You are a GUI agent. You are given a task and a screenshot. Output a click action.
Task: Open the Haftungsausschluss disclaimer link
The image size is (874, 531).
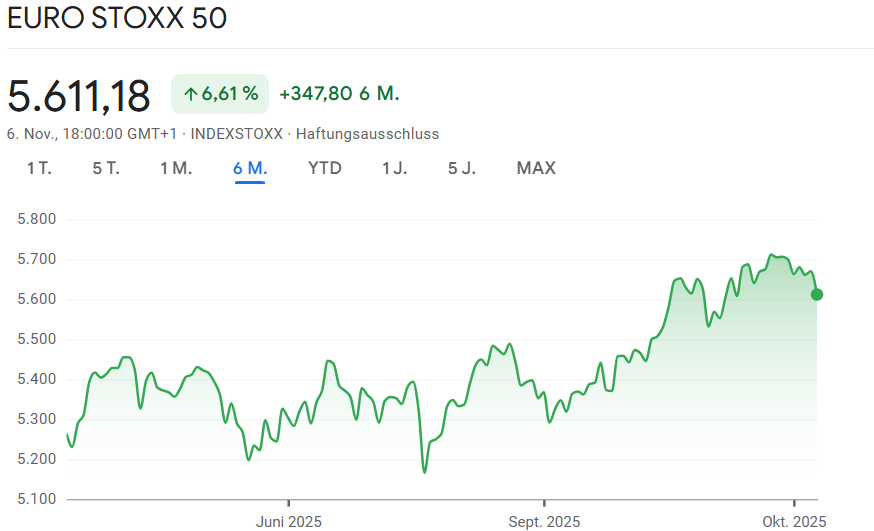click(x=367, y=133)
